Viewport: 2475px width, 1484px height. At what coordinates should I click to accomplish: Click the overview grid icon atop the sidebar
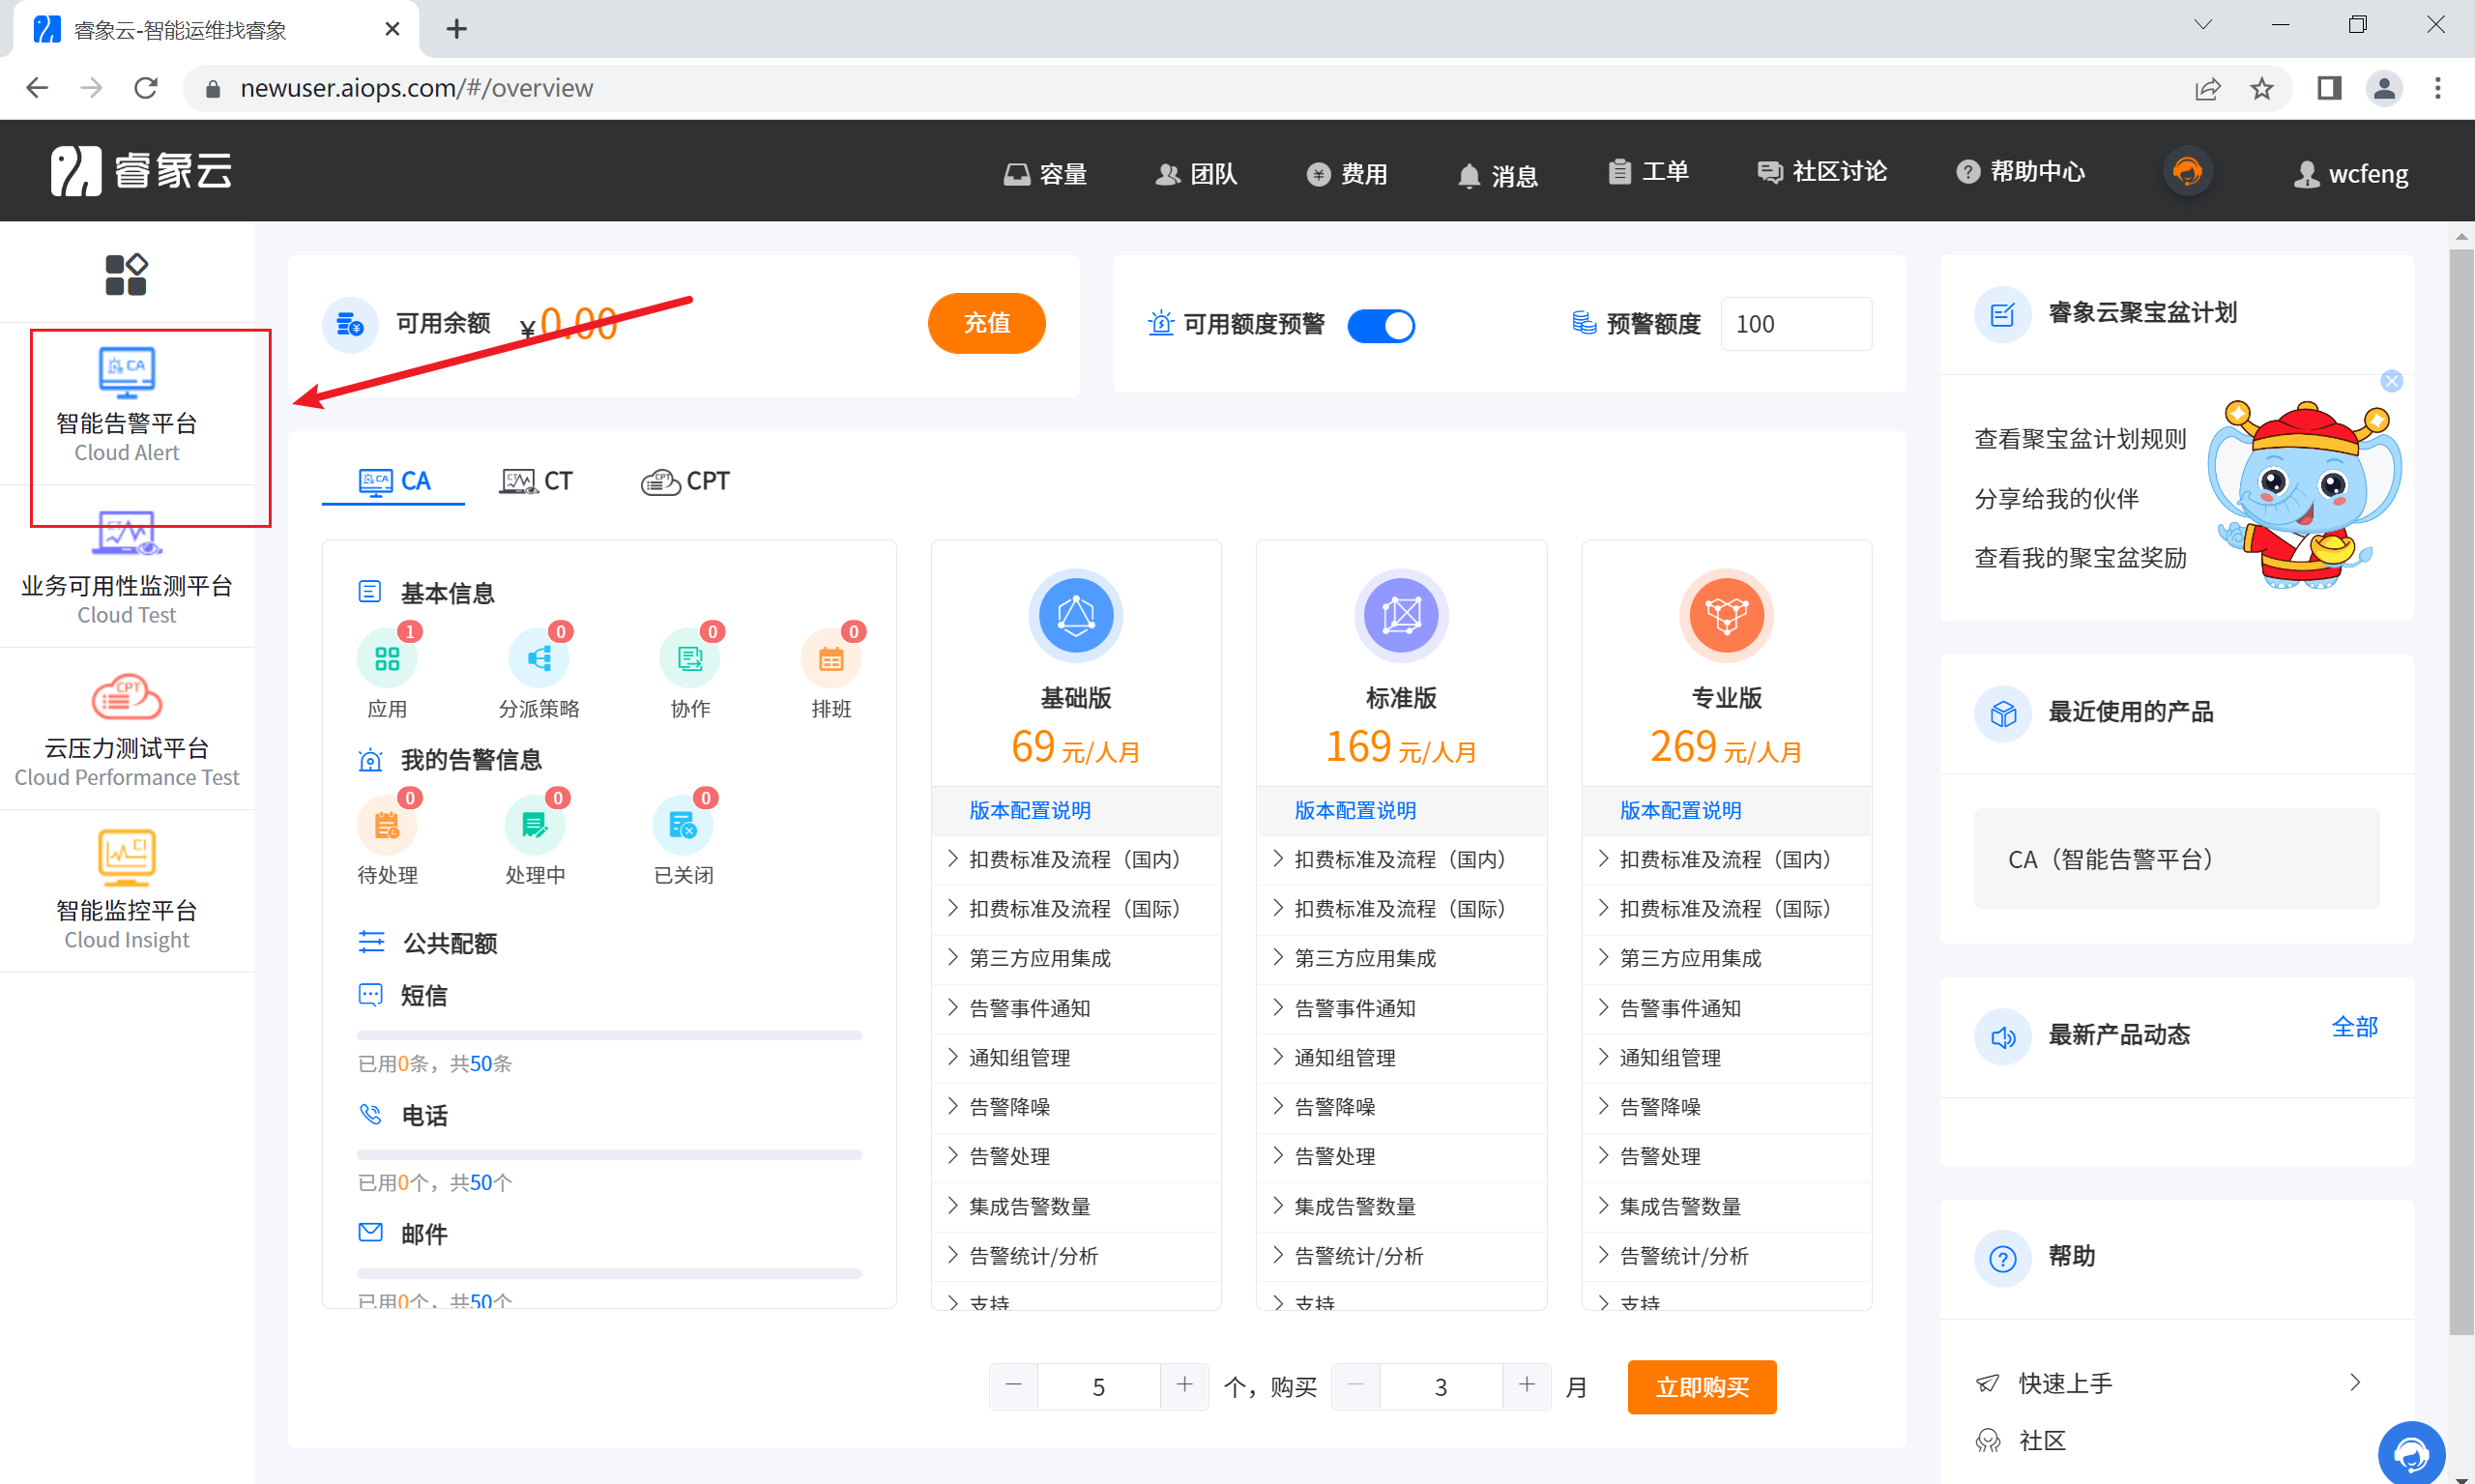tap(126, 274)
